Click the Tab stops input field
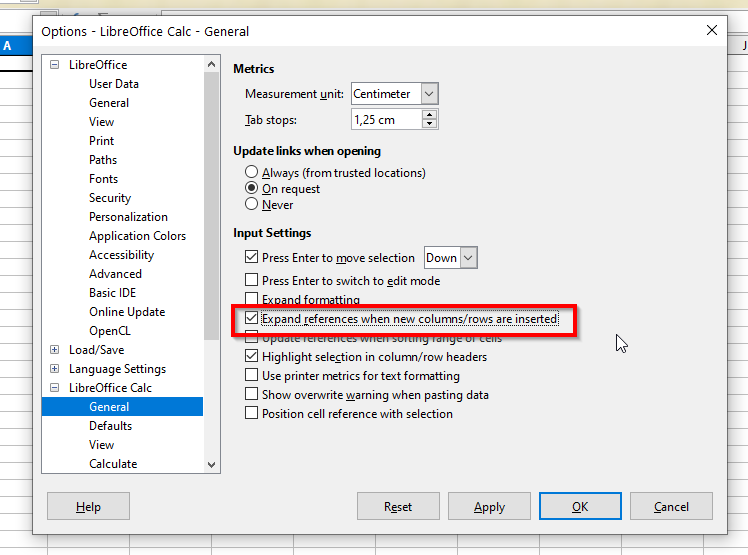The height and width of the screenshot is (555, 748). (x=387, y=119)
